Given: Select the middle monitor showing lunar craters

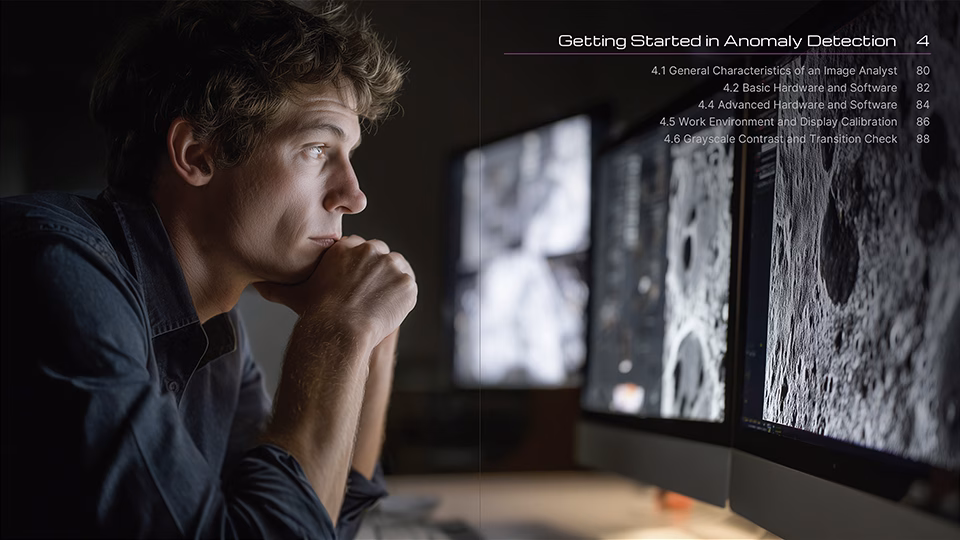Looking at the screenshot, I should (660, 280).
